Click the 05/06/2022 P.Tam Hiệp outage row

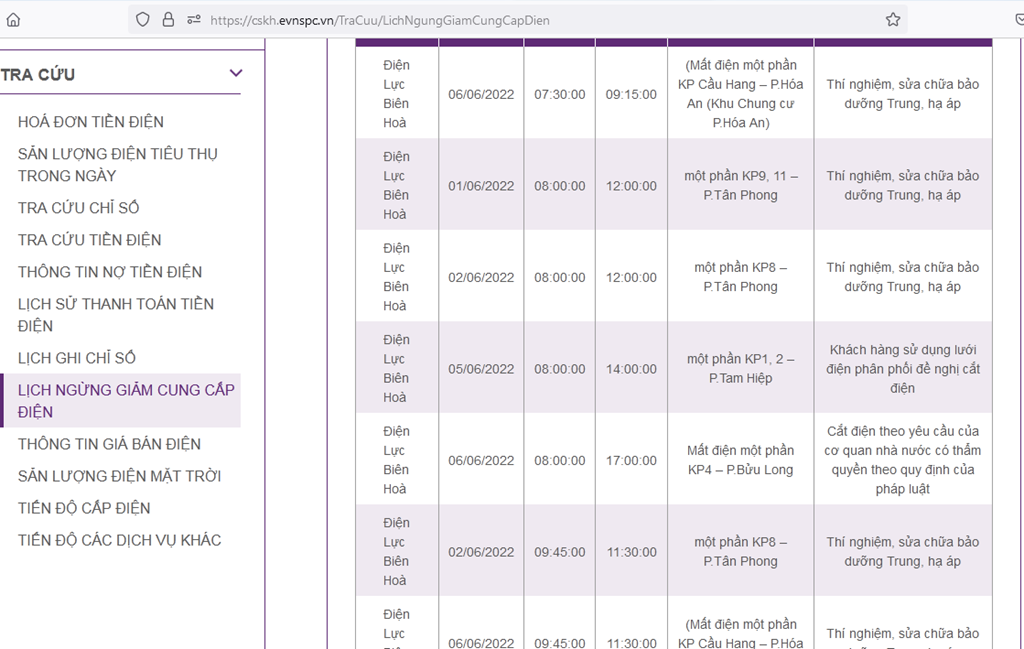click(674, 368)
